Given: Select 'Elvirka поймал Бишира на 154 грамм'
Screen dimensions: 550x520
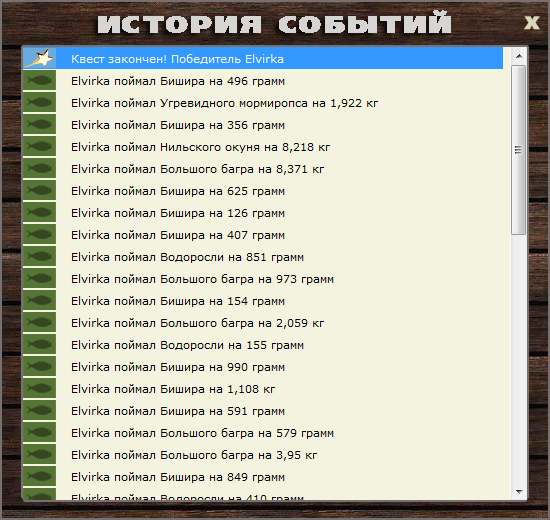Looking at the screenshot, I should (x=263, y=300).
